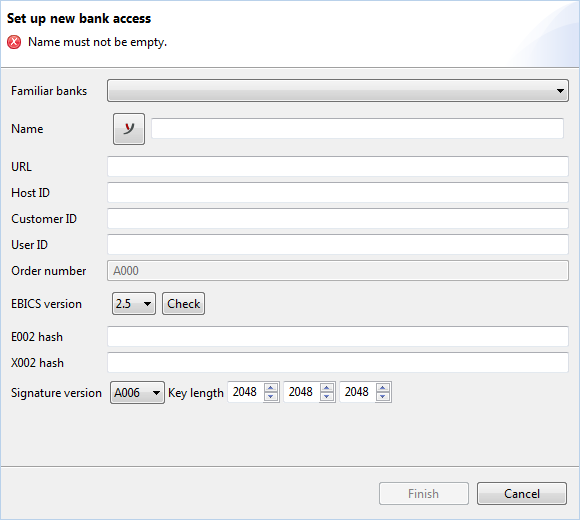Increase the first key length spinner
The image size is (580, 520).
click(x=271, y=388)
